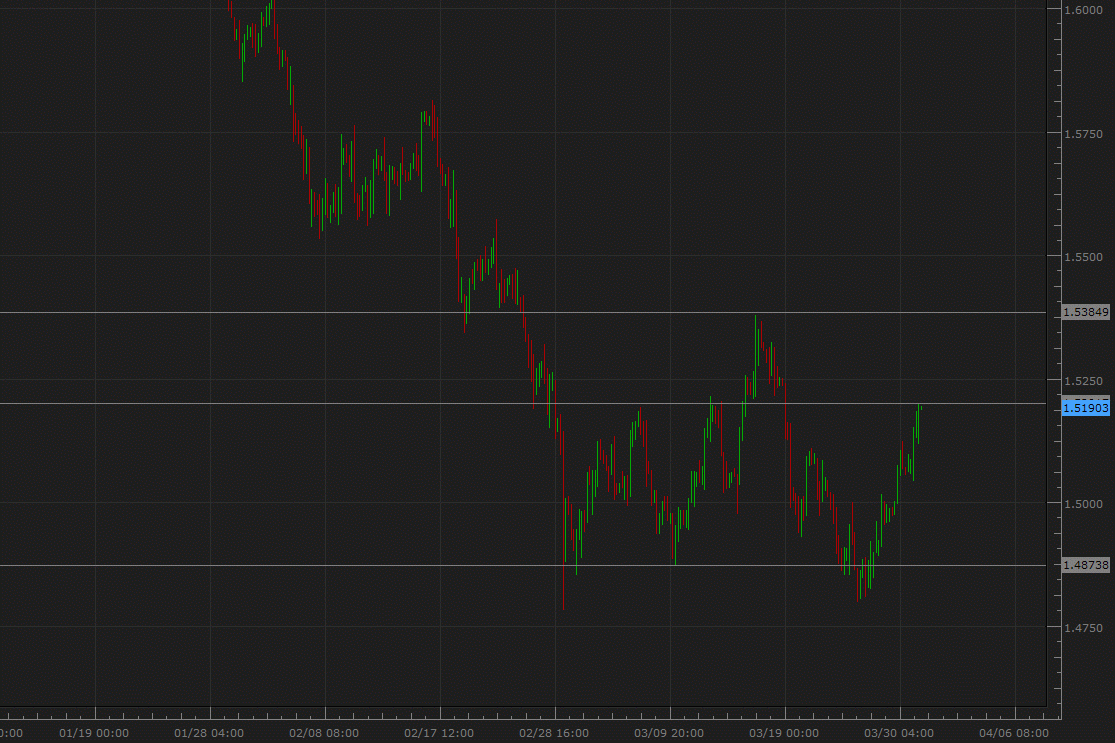The image size is (1115, 743).
Task: Click the 1.48738 price level tag
Action: coord(1087,564)
